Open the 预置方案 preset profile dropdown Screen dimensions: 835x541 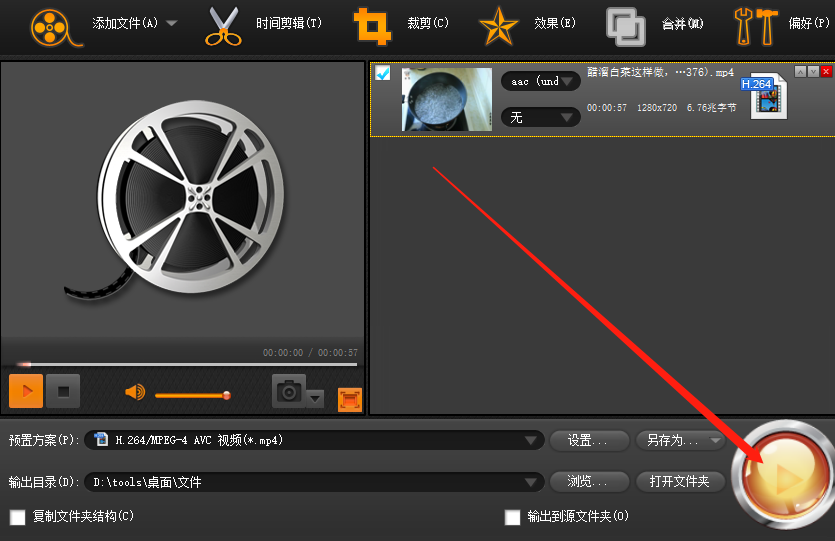pos(314,440)
